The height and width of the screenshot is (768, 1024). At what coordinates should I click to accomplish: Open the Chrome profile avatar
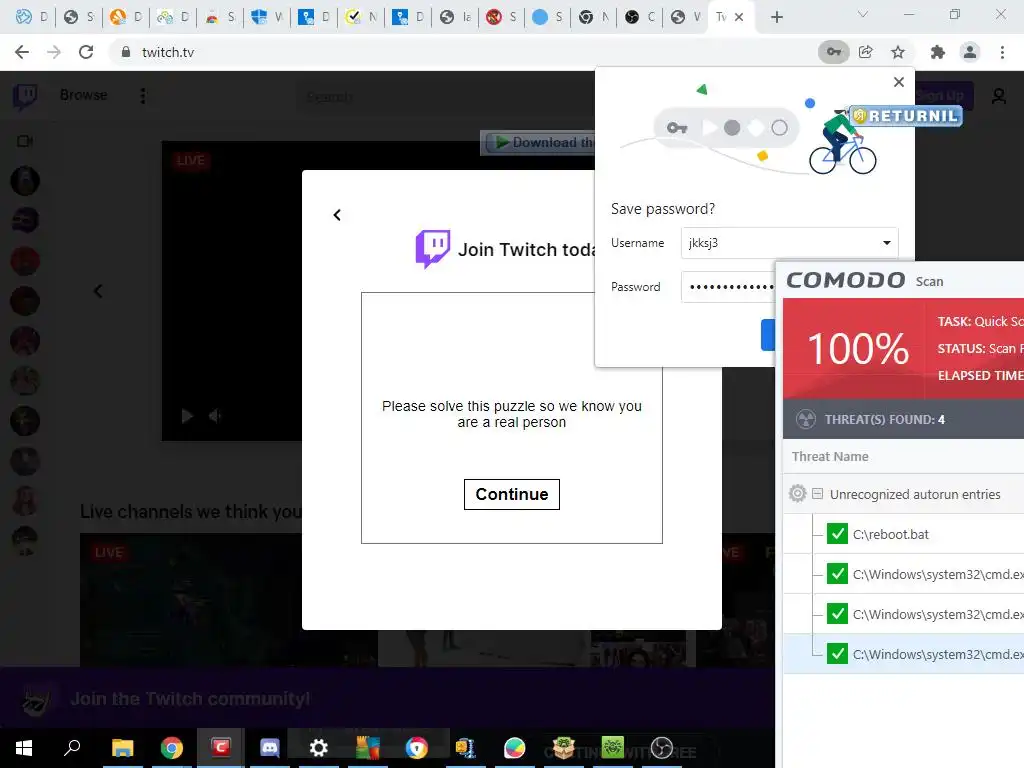[x=970, y=52]
